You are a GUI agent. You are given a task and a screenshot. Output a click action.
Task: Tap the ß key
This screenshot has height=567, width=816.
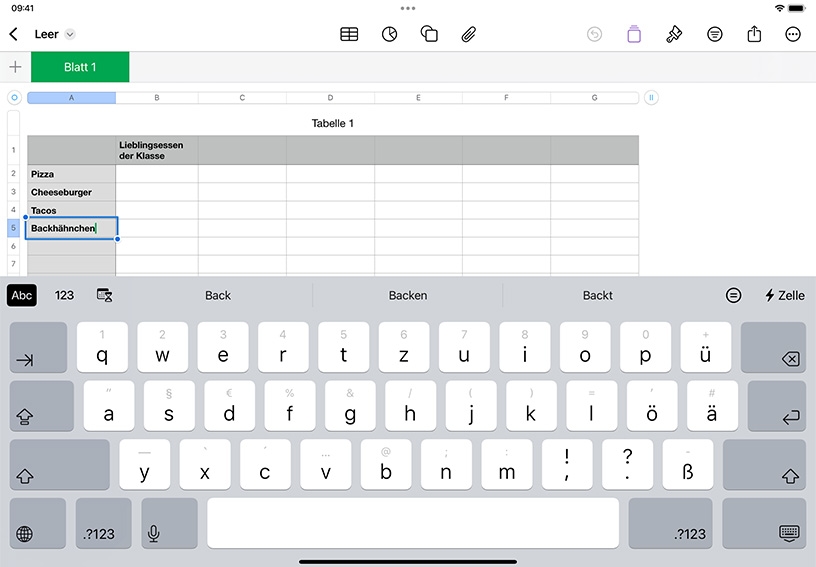[x=688, y=465]
